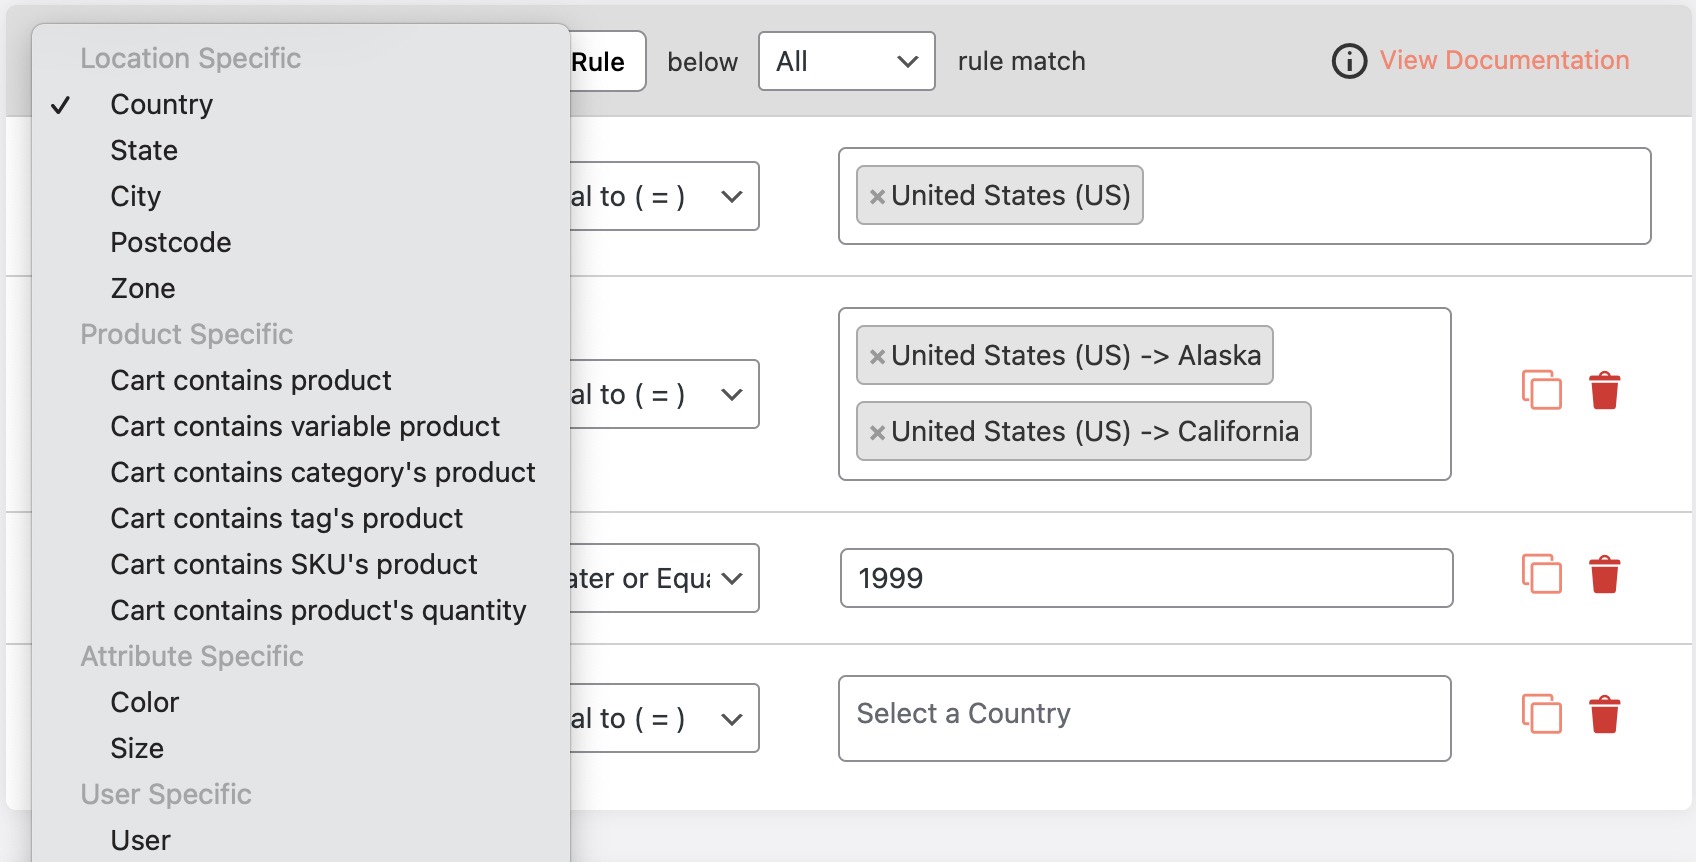The width and height of the screenshot is (1696, 862).
Task: Open the Greater or Equal operator dropdown
Action: pyautogui.click(x=664, y=578)
